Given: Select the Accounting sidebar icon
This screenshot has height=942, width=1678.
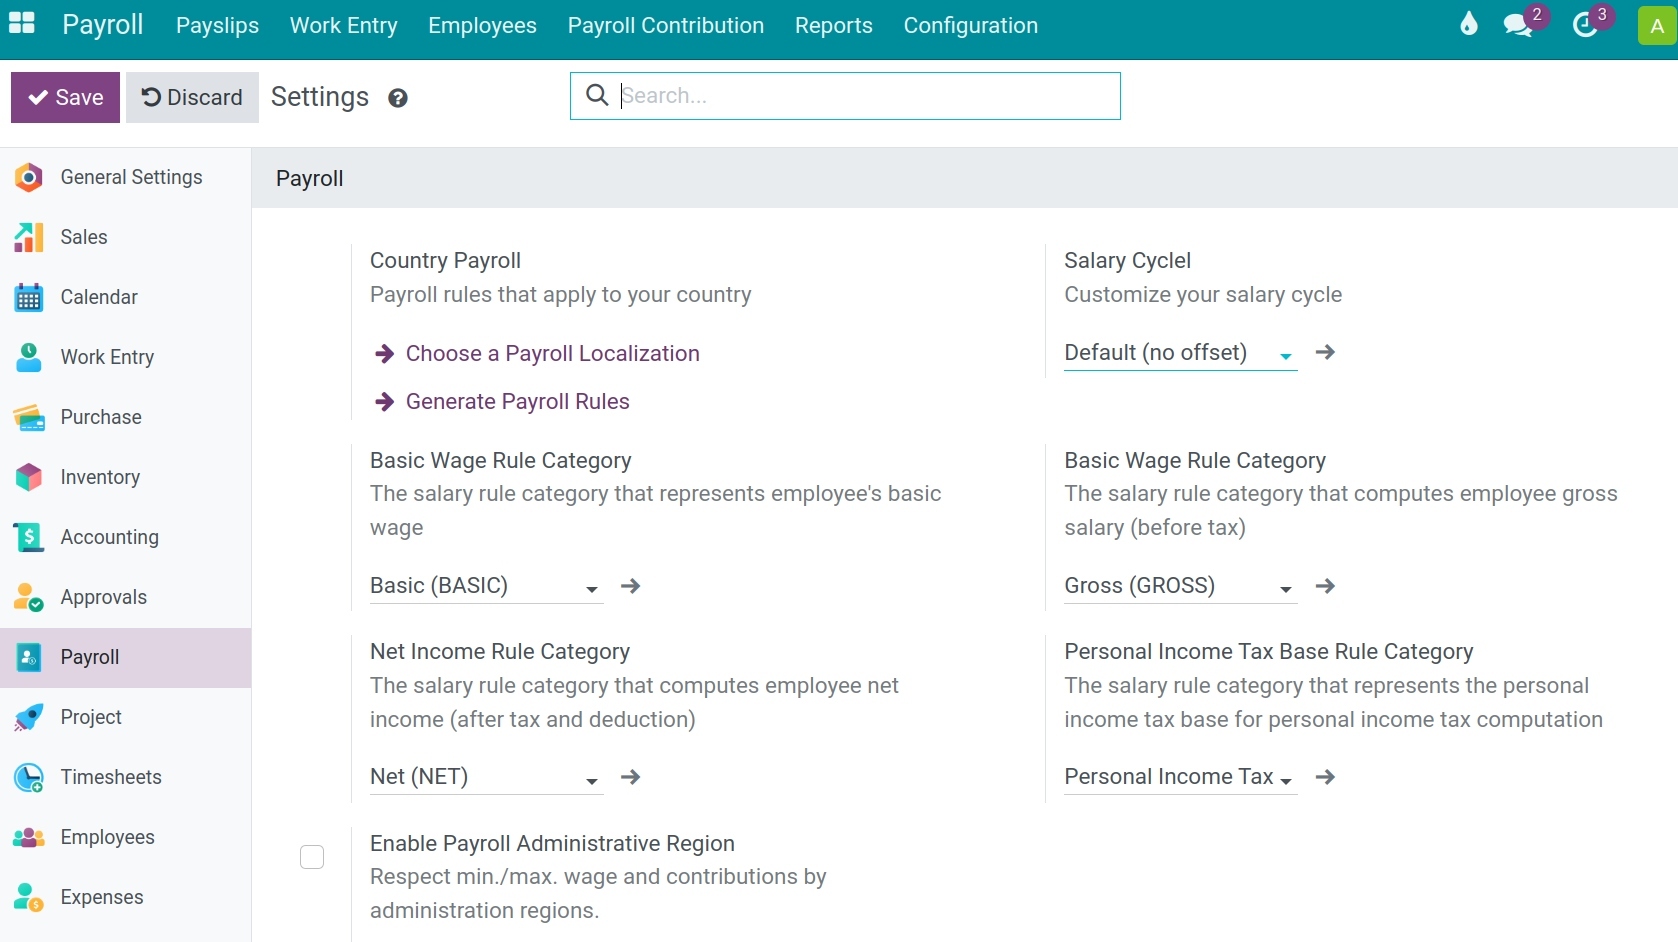Looking at the screenshot, I should pos(29,538).
